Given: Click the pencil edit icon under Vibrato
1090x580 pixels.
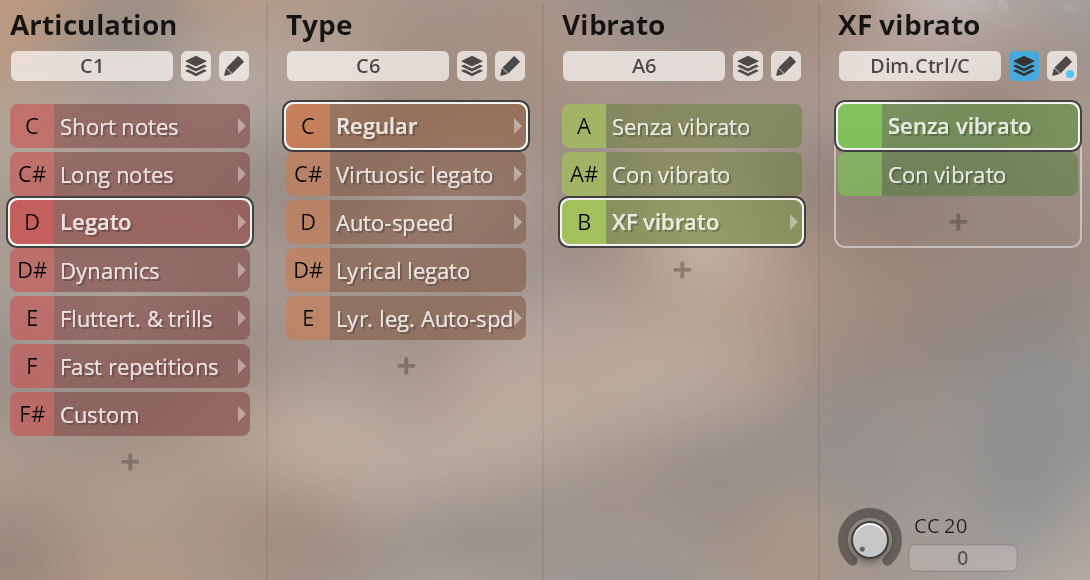Looking at the screenshot, I should (786, 66).
